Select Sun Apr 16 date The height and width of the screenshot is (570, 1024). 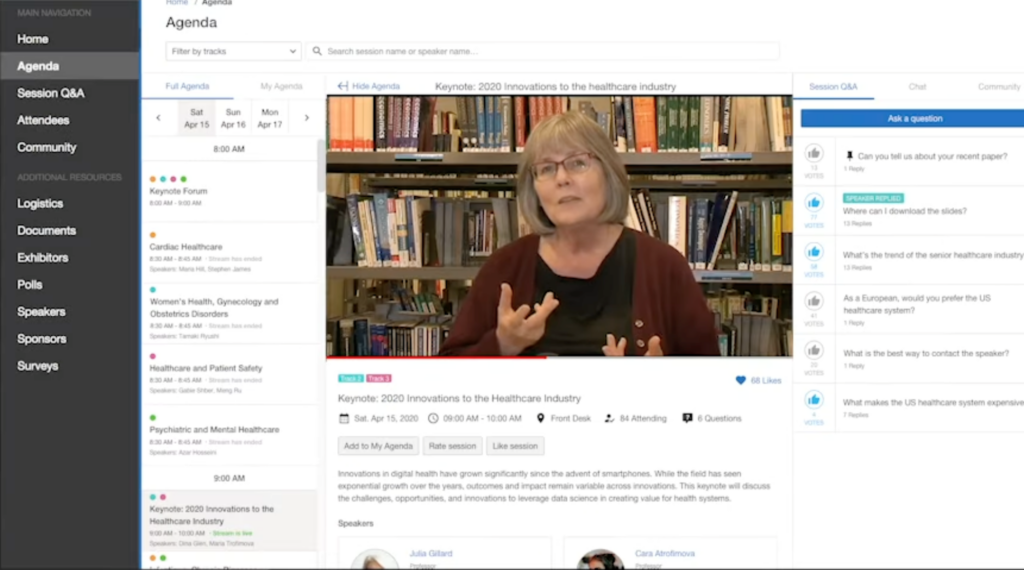pyautogui.click(x=233, y=118)
